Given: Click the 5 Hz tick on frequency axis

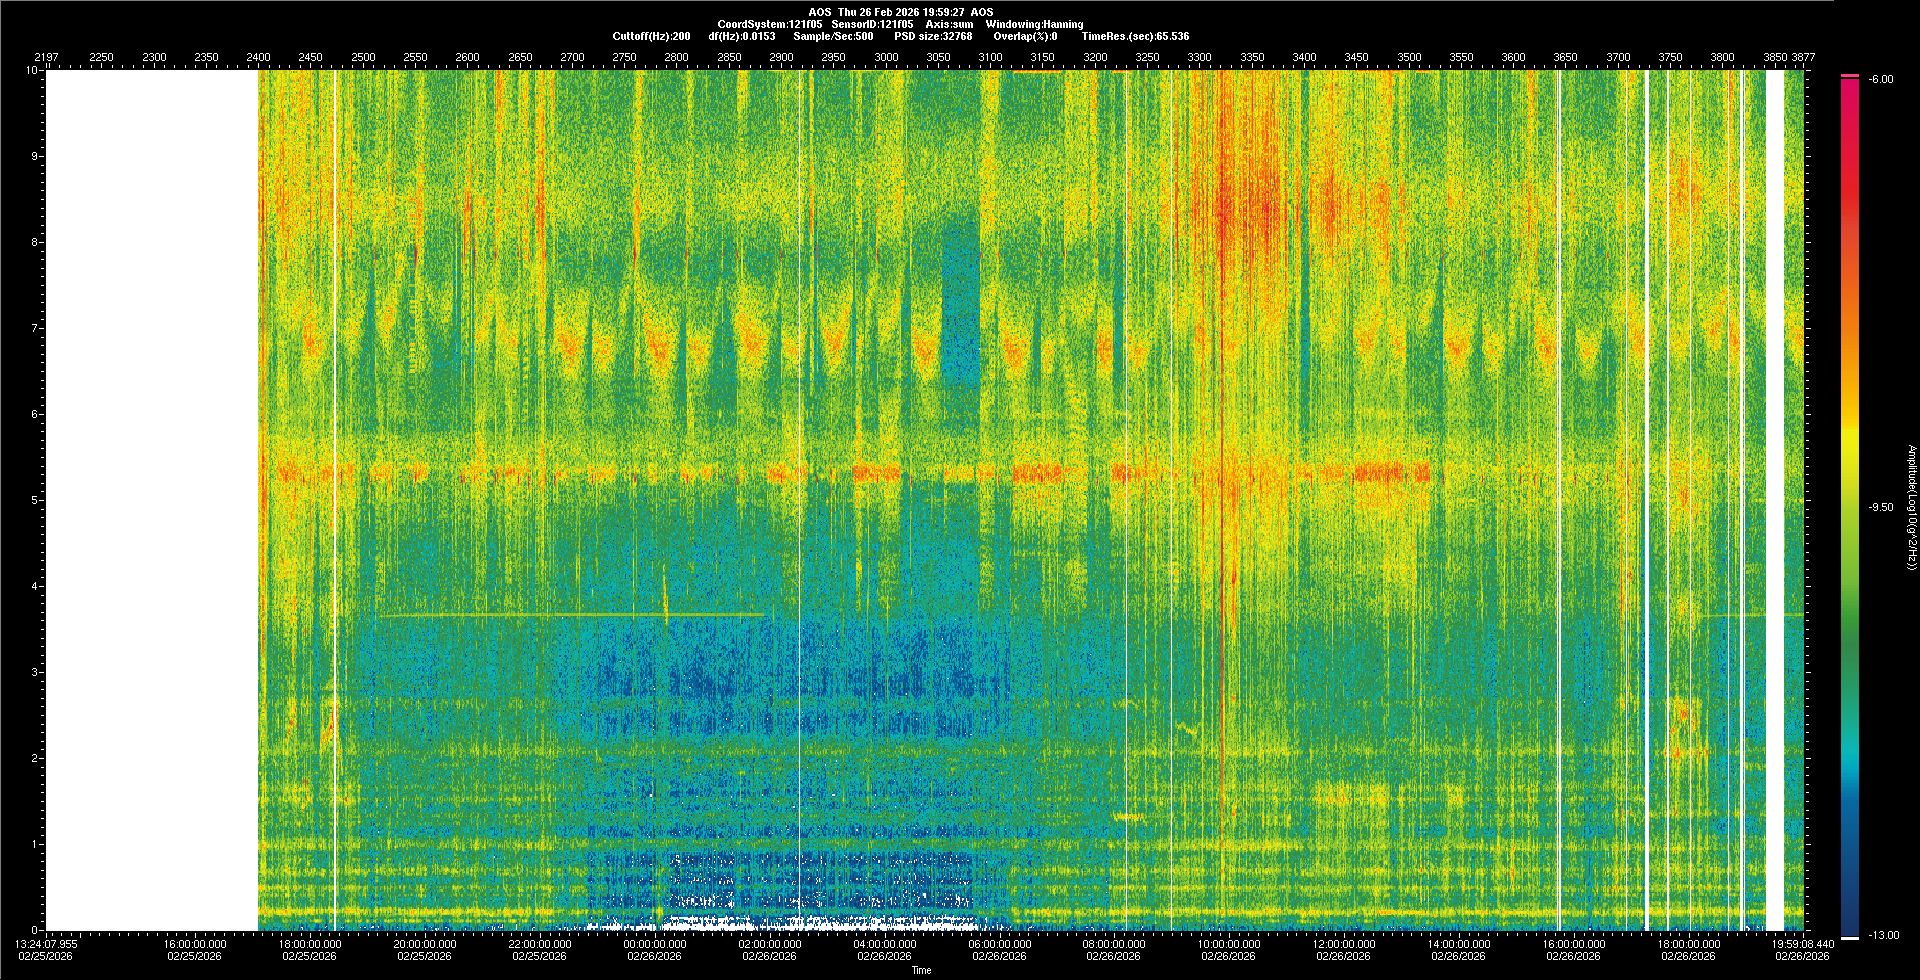Looking at the screenshot, I should coord(33,500).
